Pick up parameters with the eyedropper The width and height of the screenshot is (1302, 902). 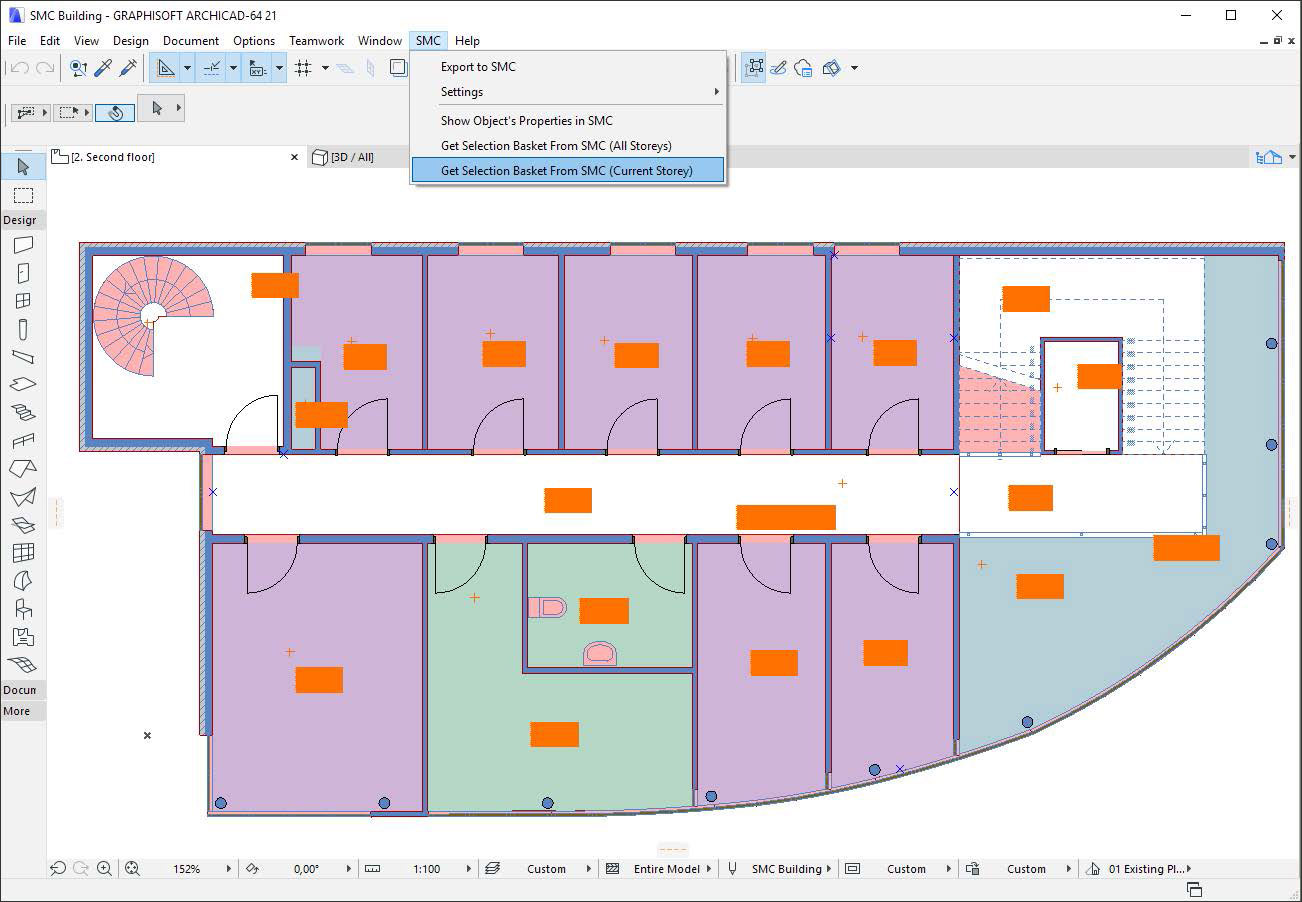click(x=103, y=68)
